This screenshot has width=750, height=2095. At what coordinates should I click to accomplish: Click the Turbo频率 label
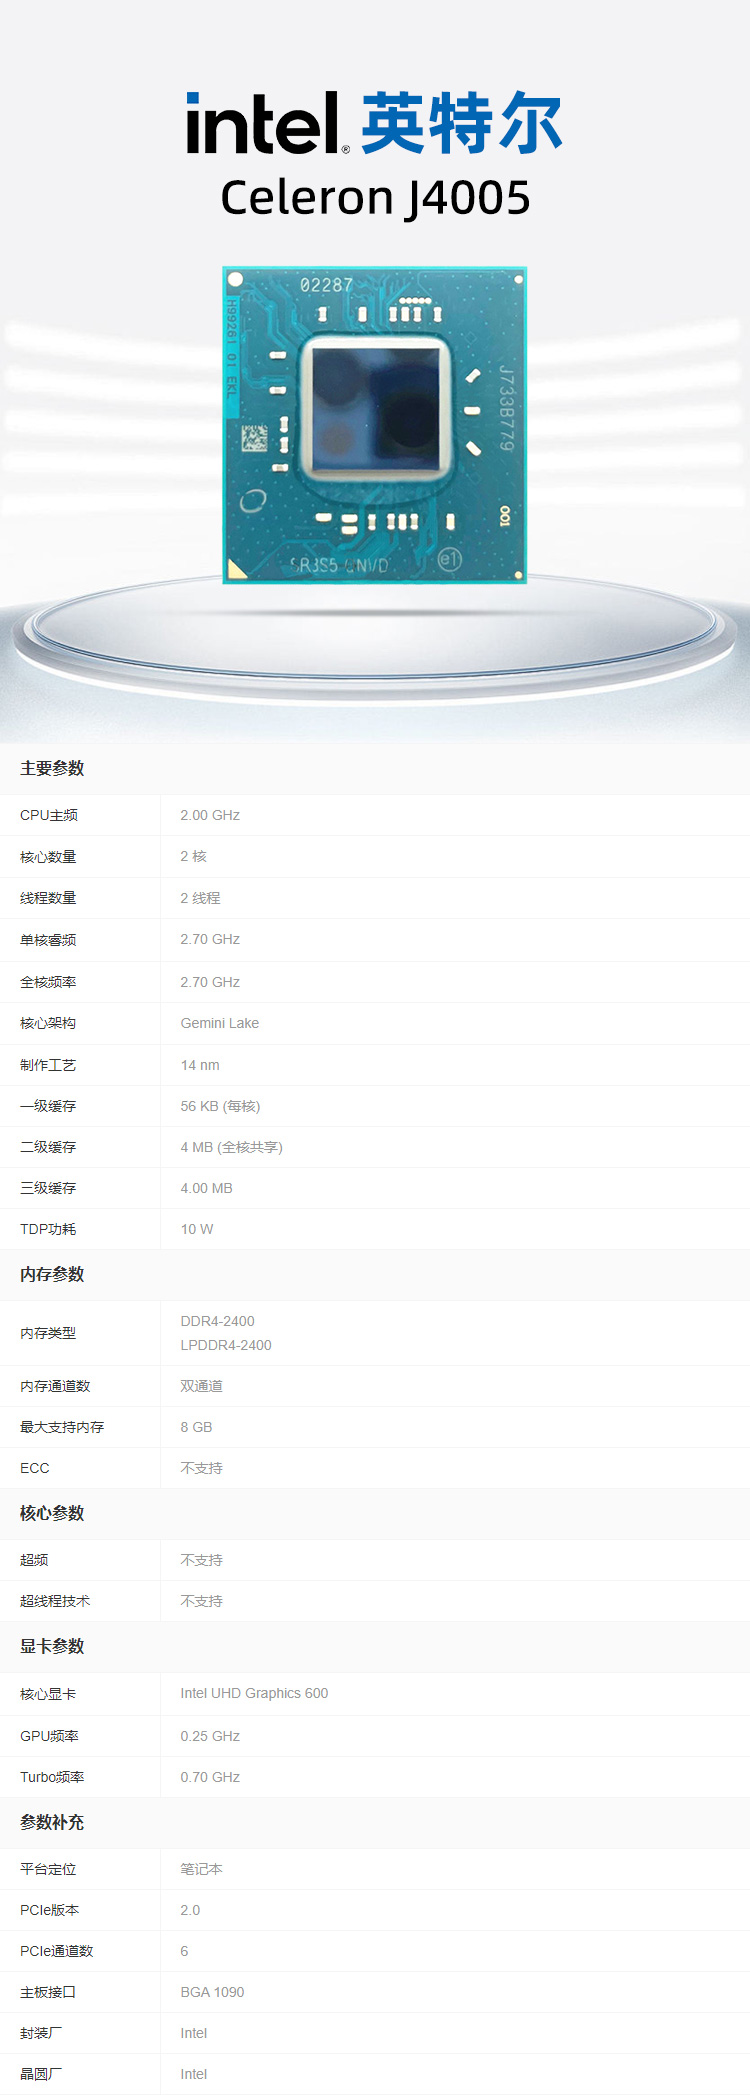pos(52,1777)
